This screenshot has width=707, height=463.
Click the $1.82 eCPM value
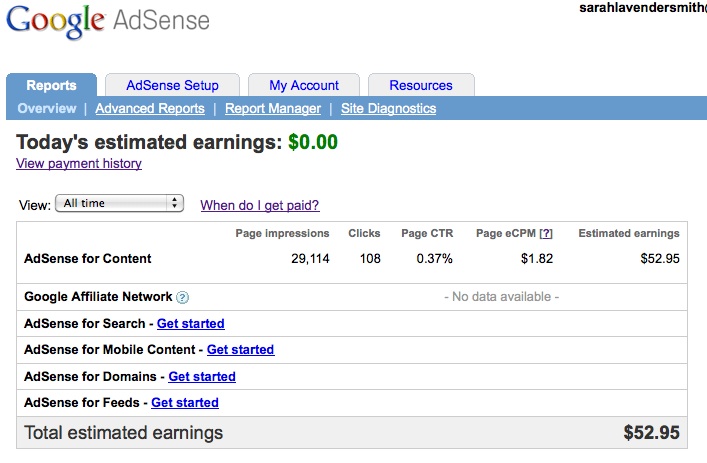[x=537, y=259]
